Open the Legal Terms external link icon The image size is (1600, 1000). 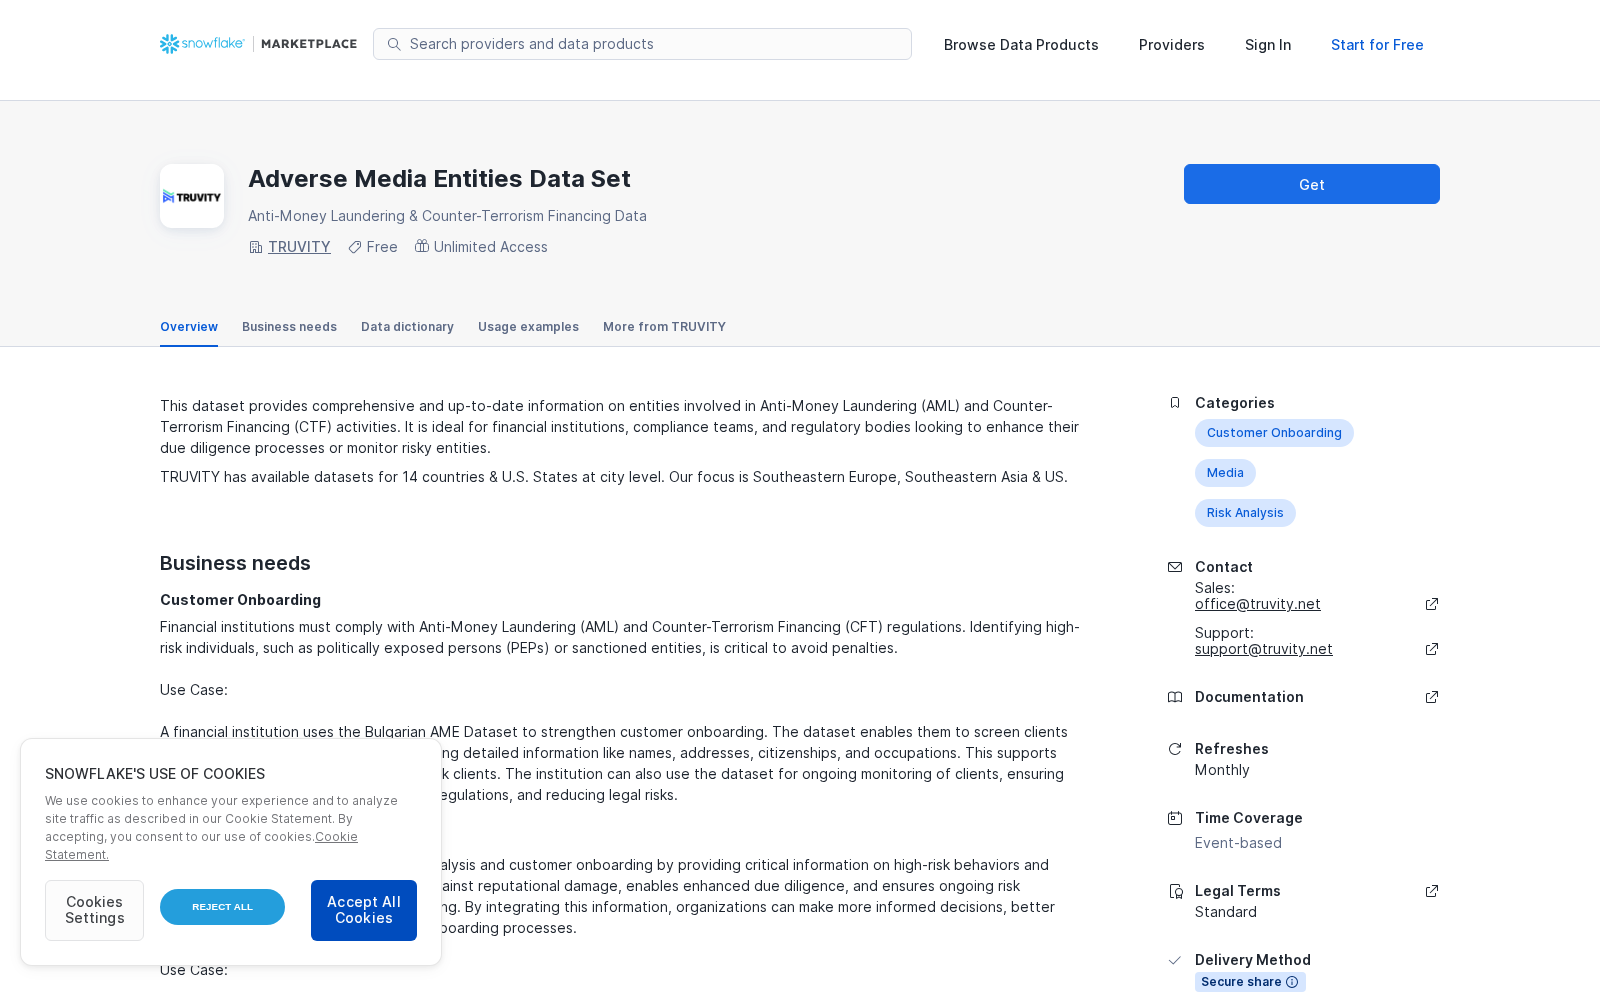click(1432, 891)
